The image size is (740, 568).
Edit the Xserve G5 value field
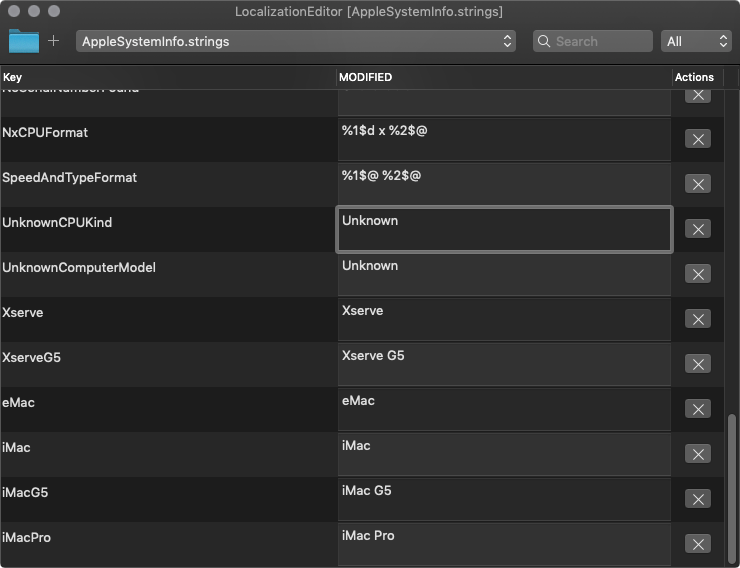pos(504,364)
